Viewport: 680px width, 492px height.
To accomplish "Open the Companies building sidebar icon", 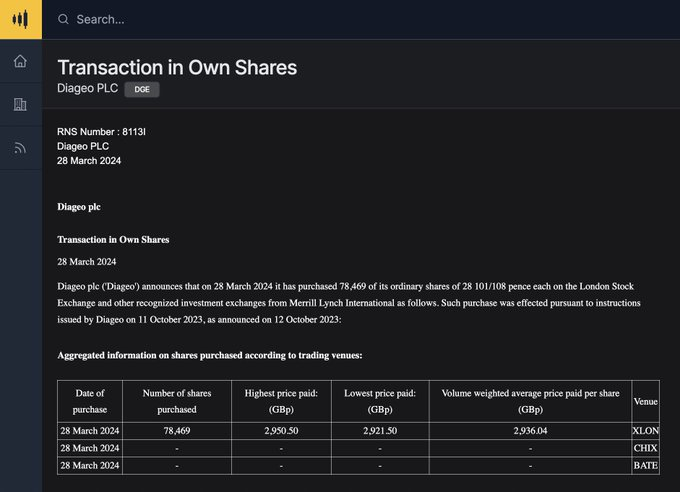I will pyautogui.click(x=20, y=105).
